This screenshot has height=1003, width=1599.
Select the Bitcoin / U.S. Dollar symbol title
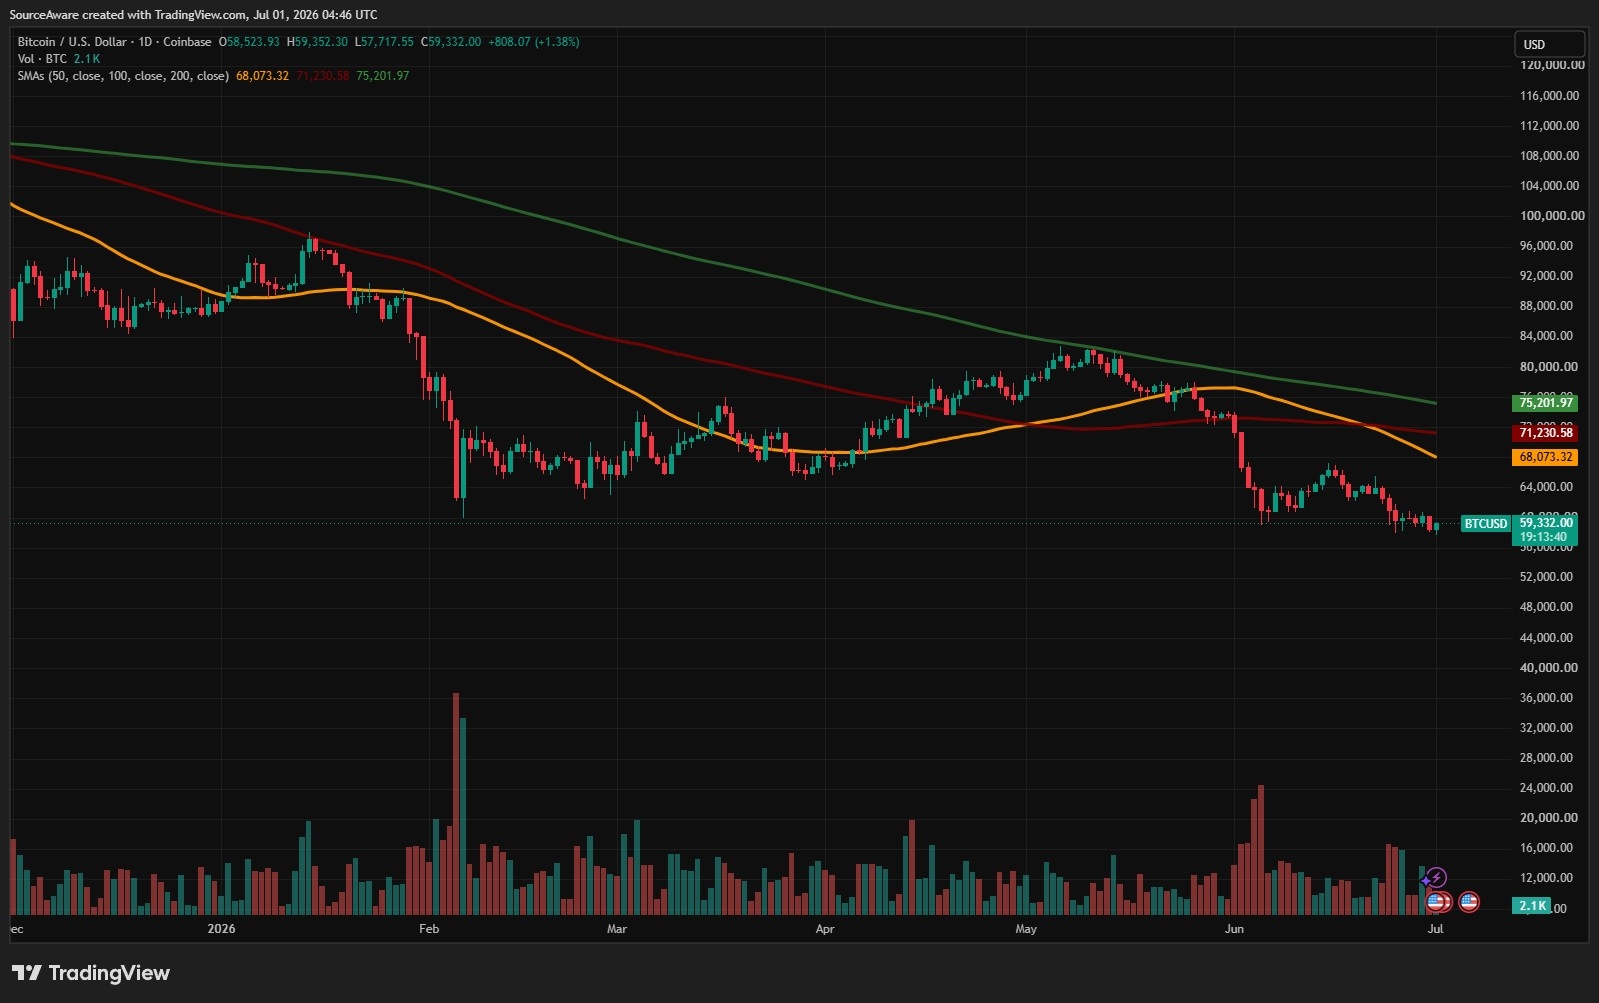click(72, 42)
